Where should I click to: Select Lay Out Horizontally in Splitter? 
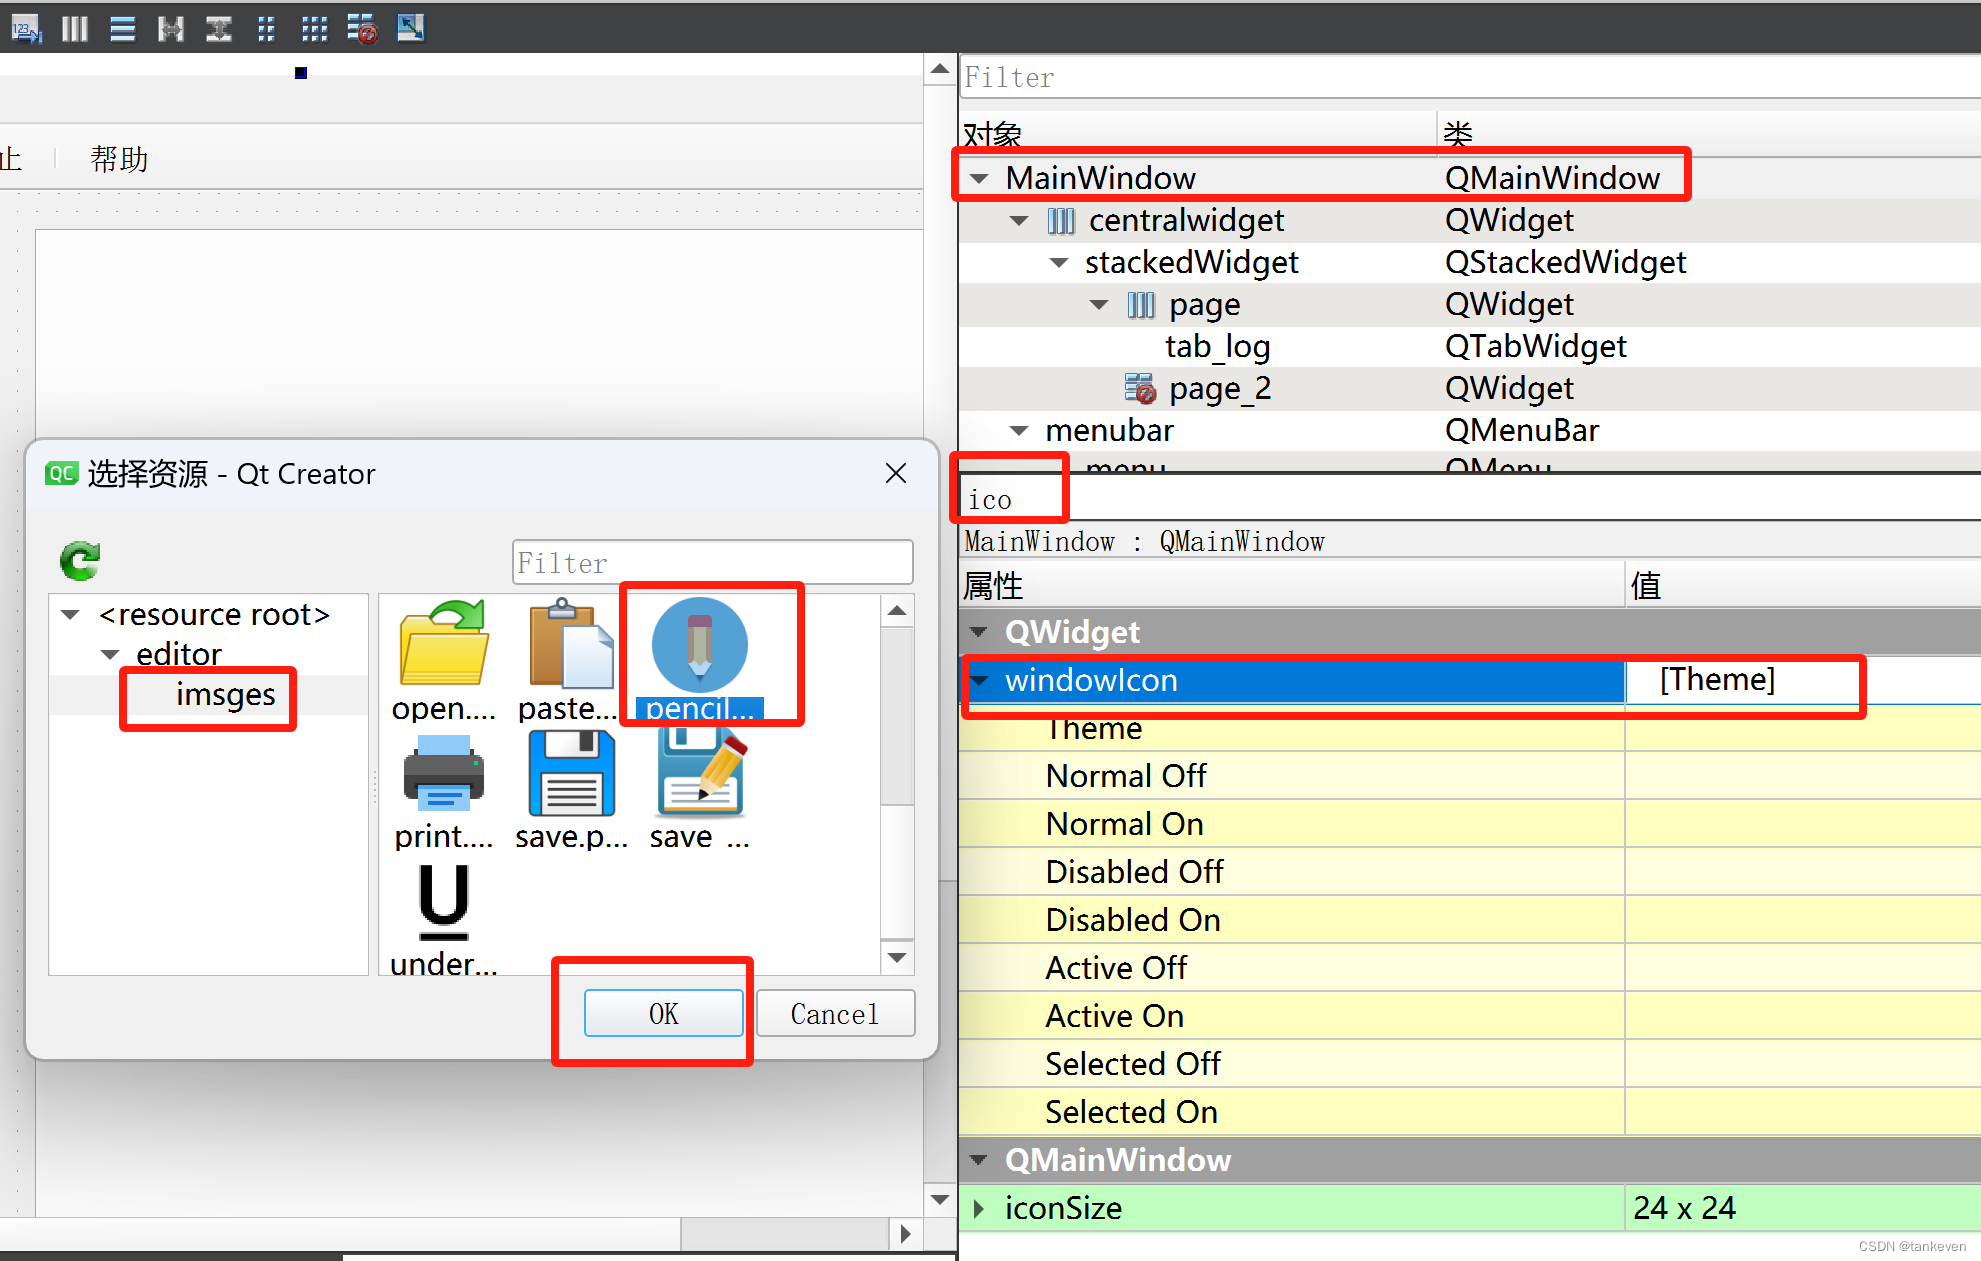(171, 28)
